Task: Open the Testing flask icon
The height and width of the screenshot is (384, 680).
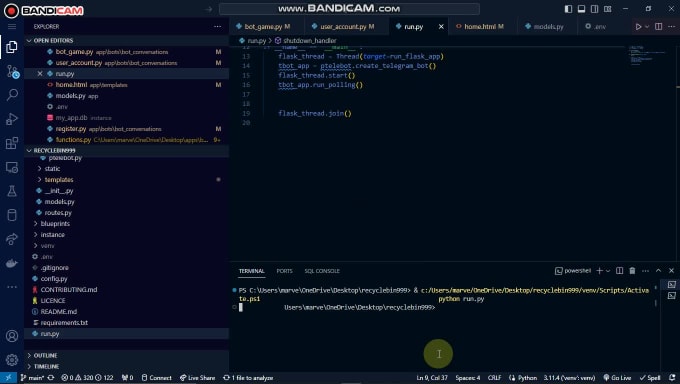Action: tap(12, 191)
